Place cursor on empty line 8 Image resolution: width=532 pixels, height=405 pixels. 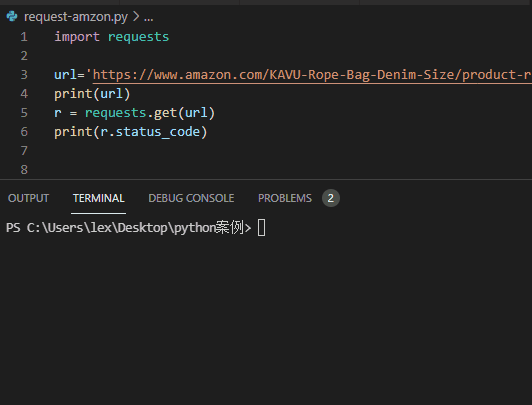[x=271, y=170]
